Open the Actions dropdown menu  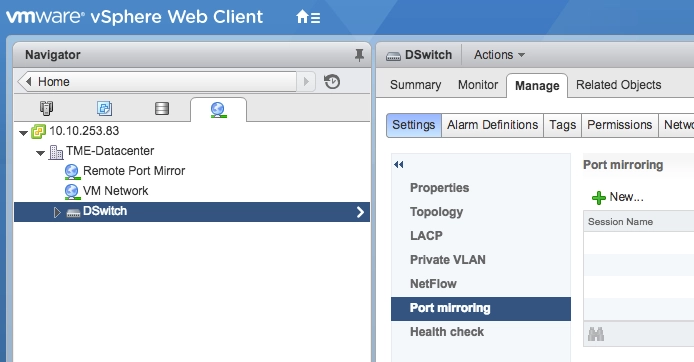click(x=499, y=55)
